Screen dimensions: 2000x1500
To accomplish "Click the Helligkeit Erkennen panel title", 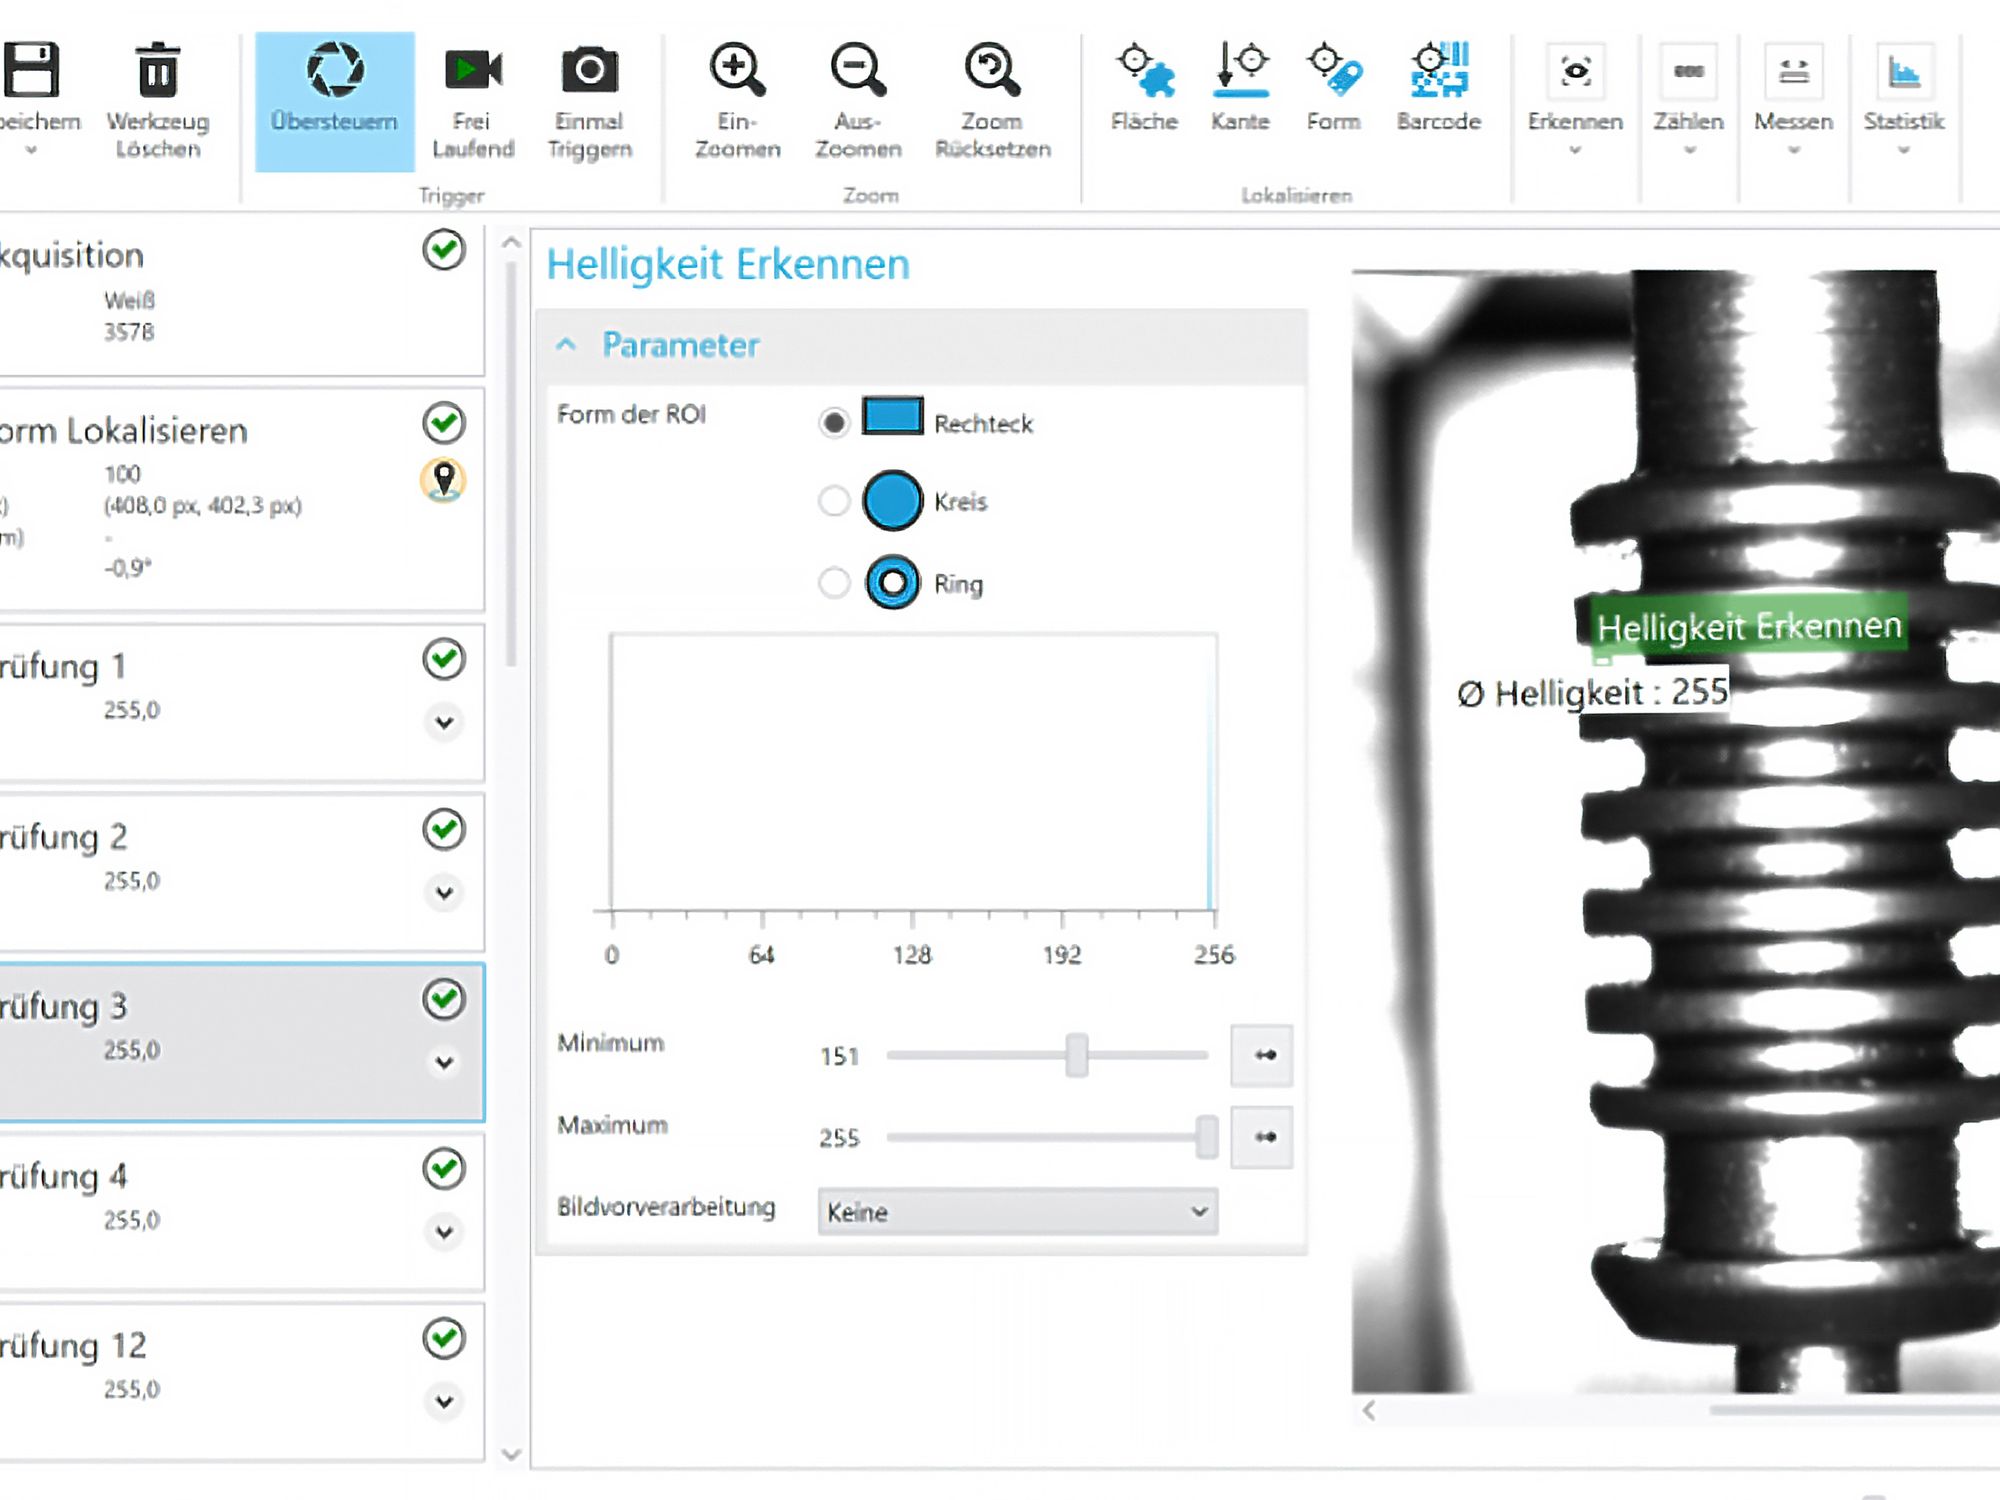I will tap(728, 265).
